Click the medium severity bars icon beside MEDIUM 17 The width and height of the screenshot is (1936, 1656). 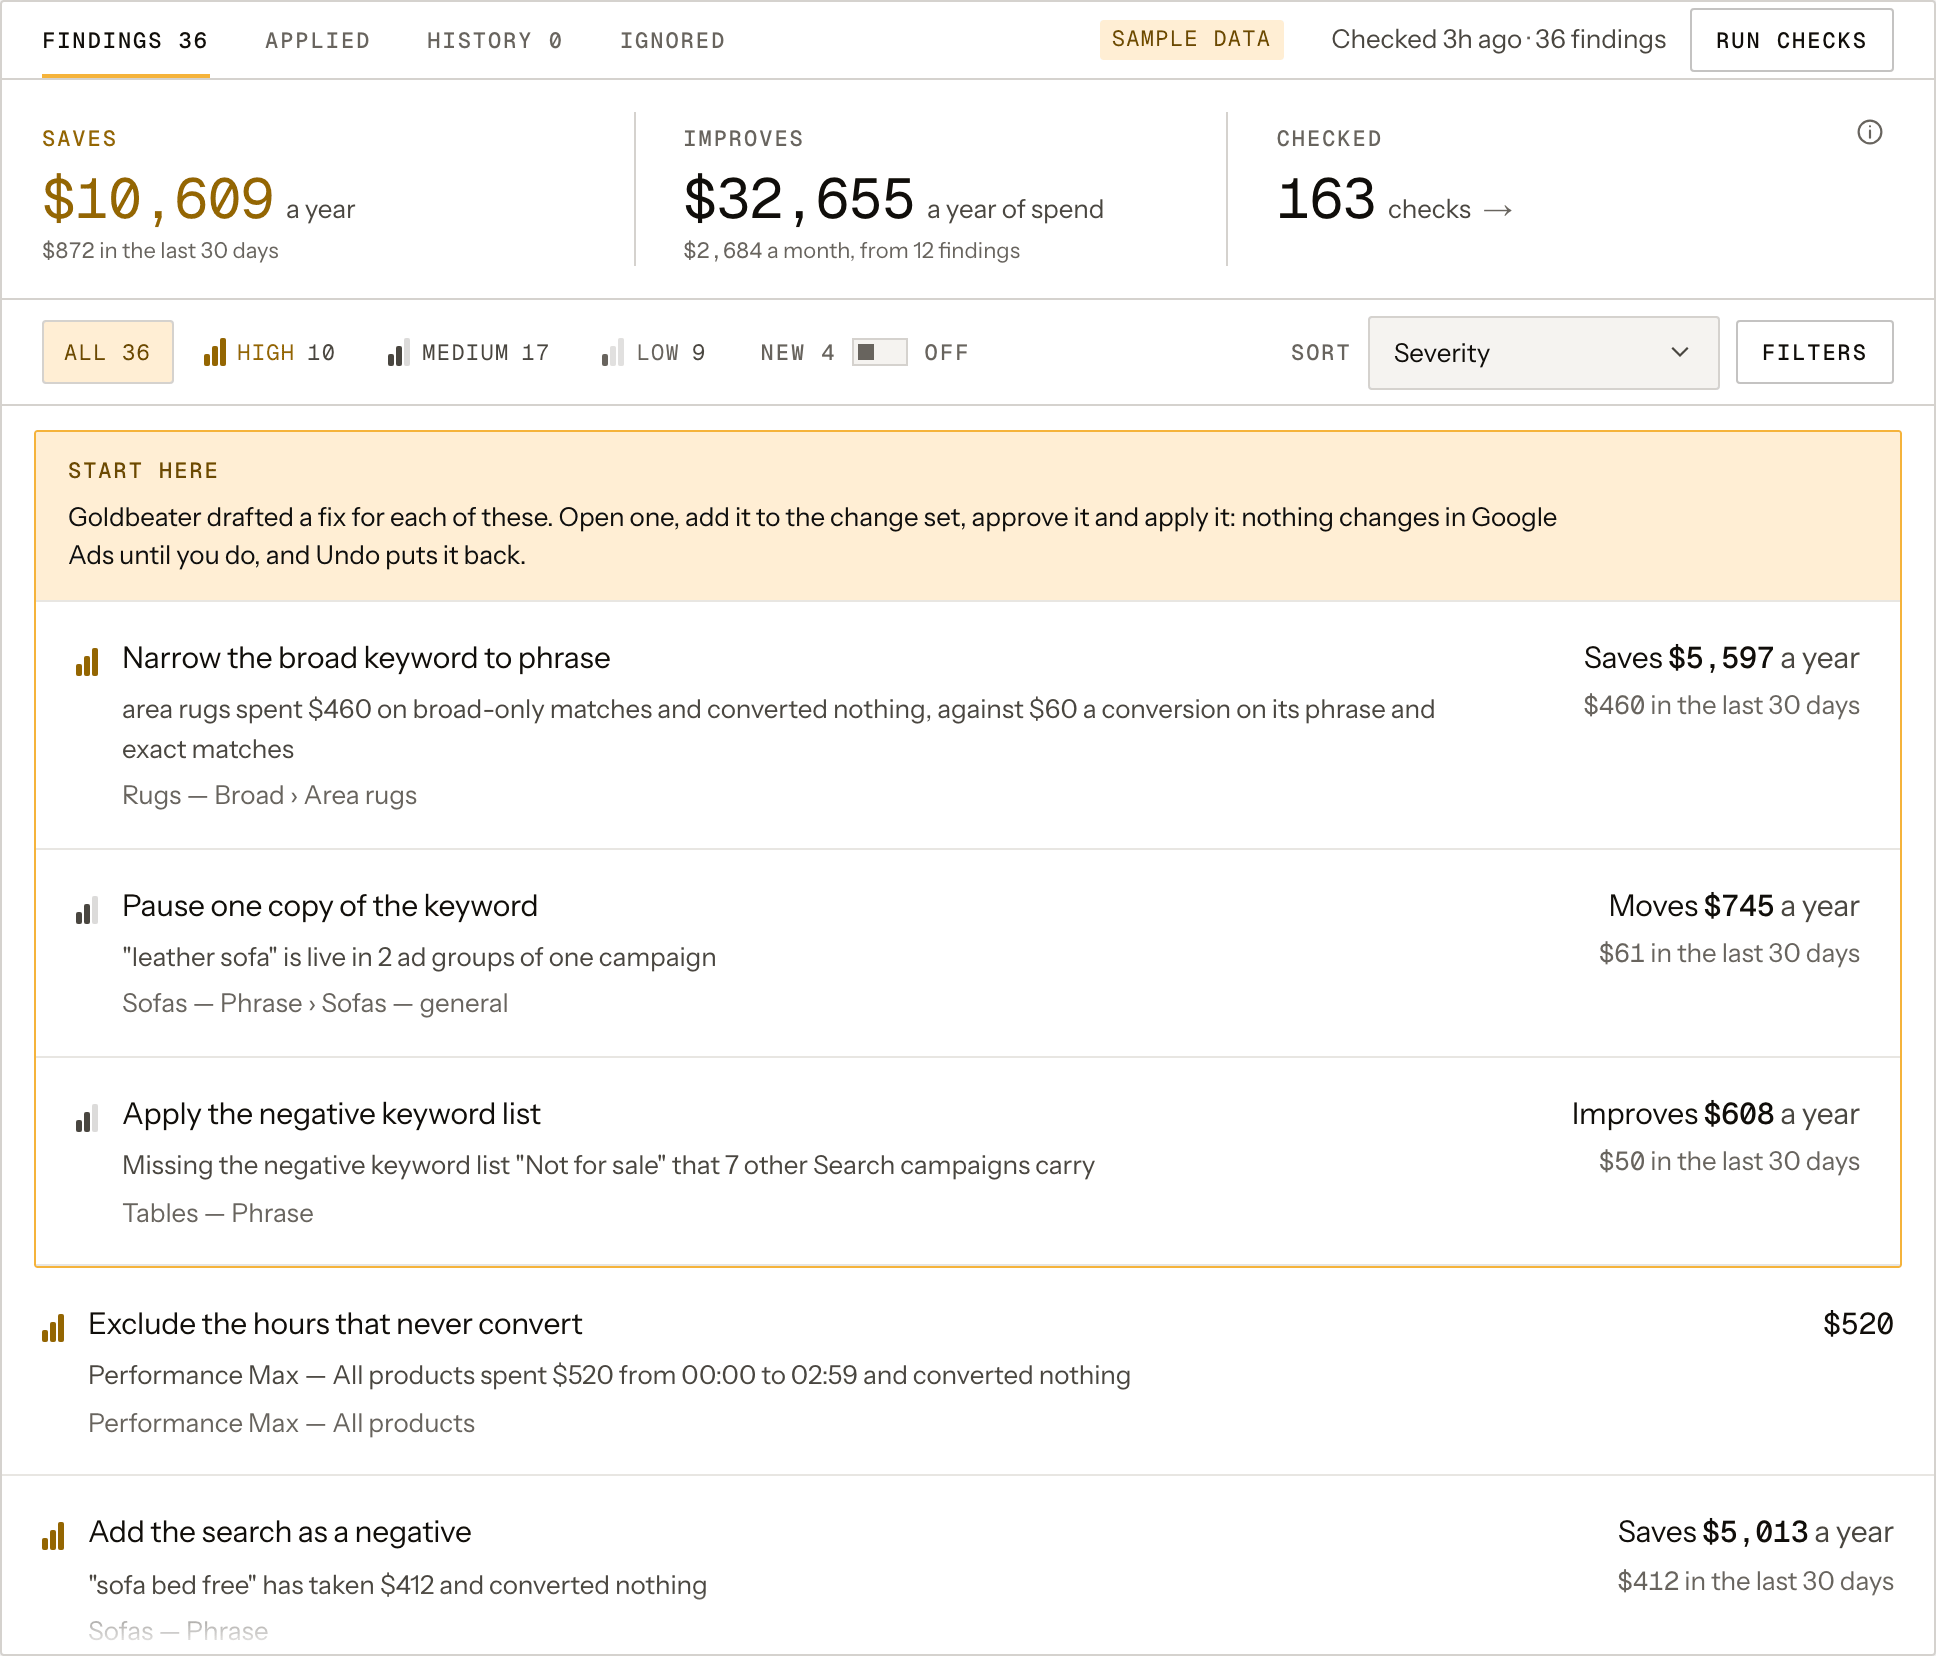pos(397,352)
